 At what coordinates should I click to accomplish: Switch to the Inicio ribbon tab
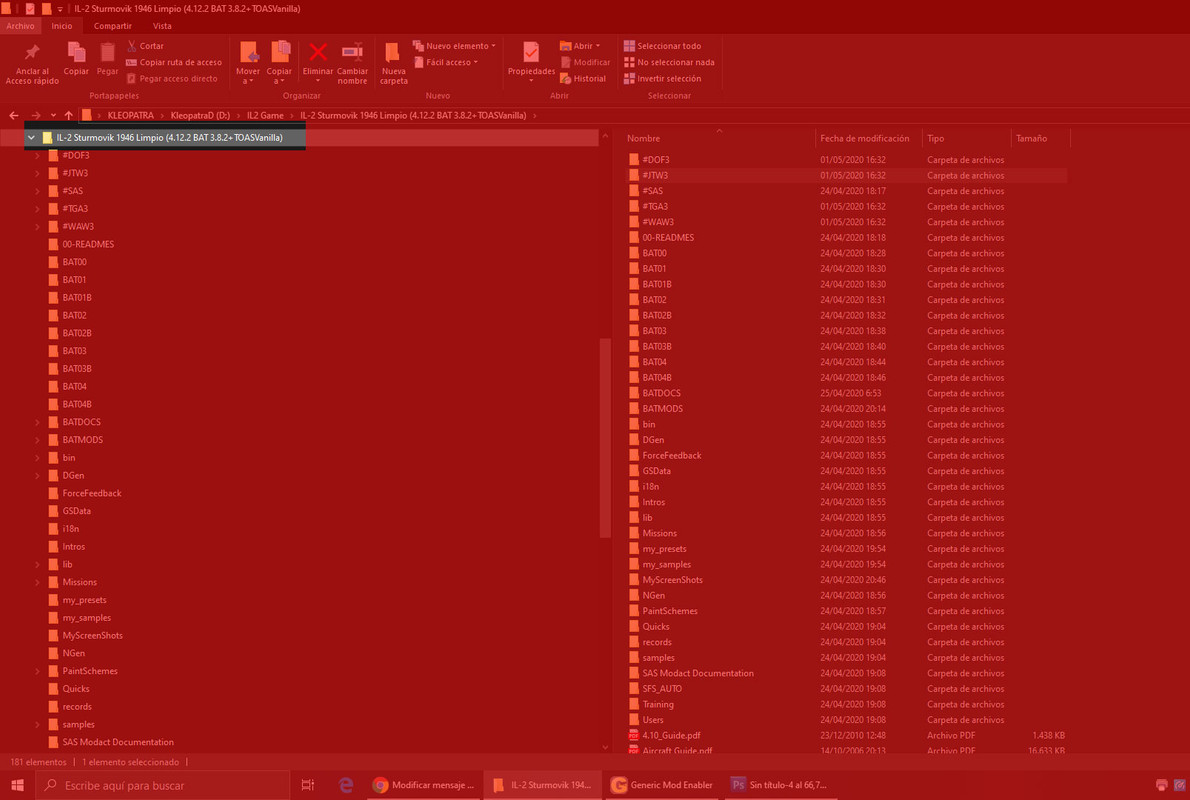[x=62, y=26]
